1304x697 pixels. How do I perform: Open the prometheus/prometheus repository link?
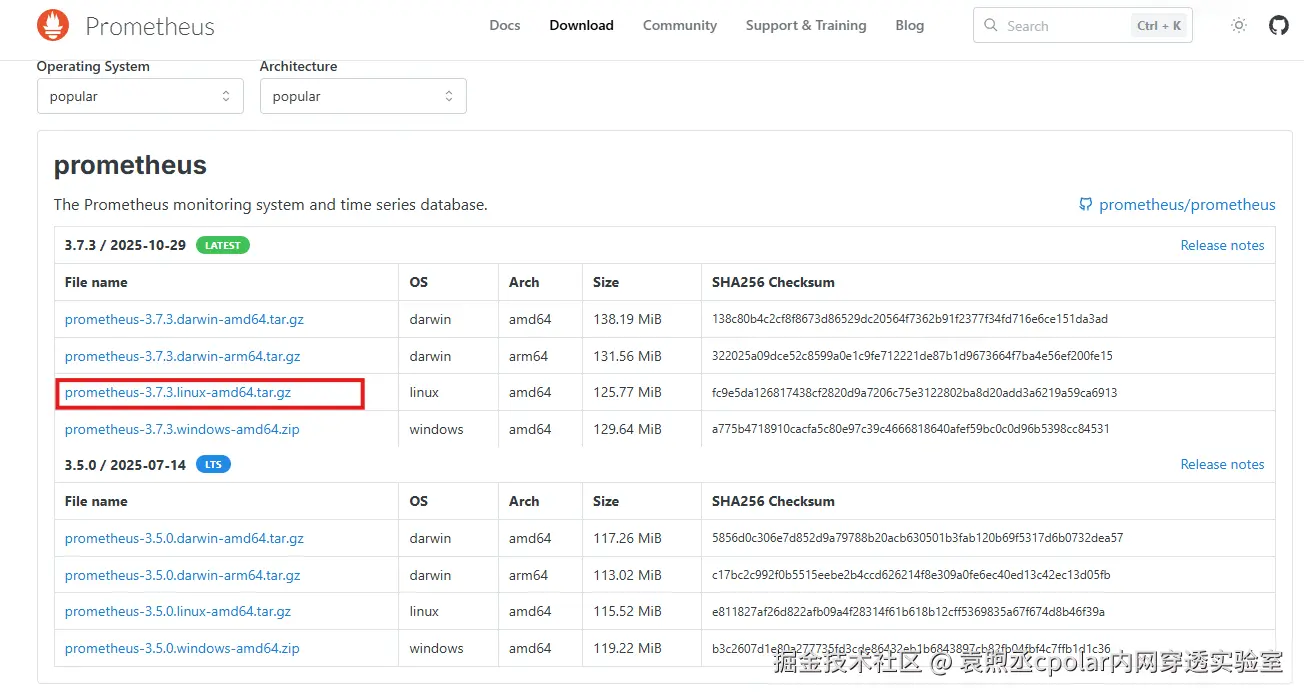tap(1187, 204)
